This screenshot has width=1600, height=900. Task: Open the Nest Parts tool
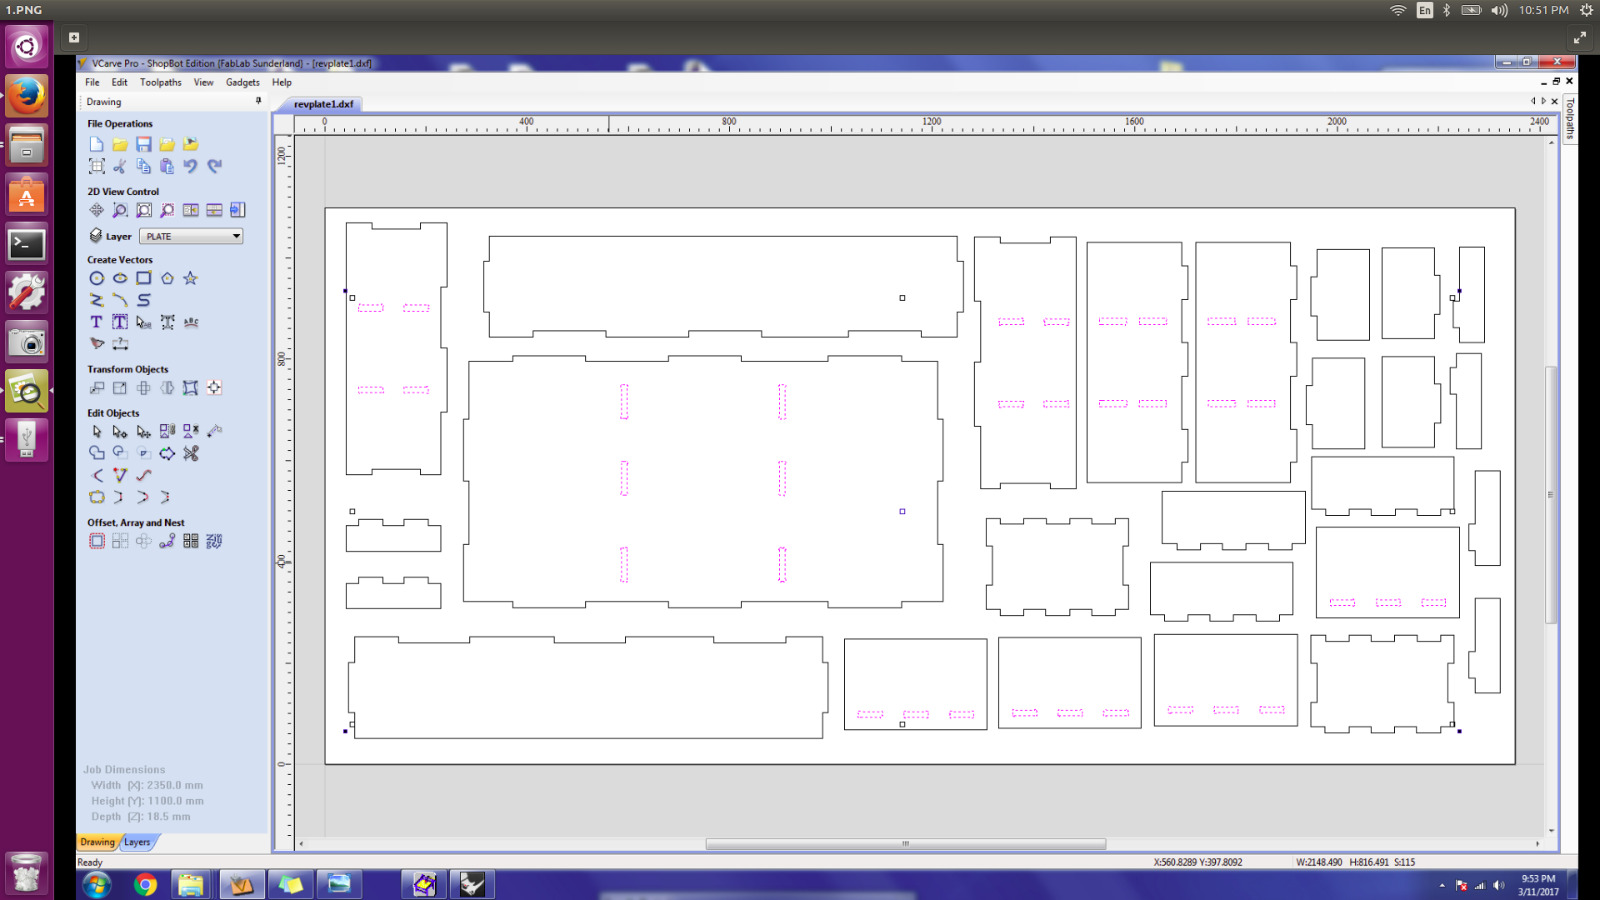214,541
